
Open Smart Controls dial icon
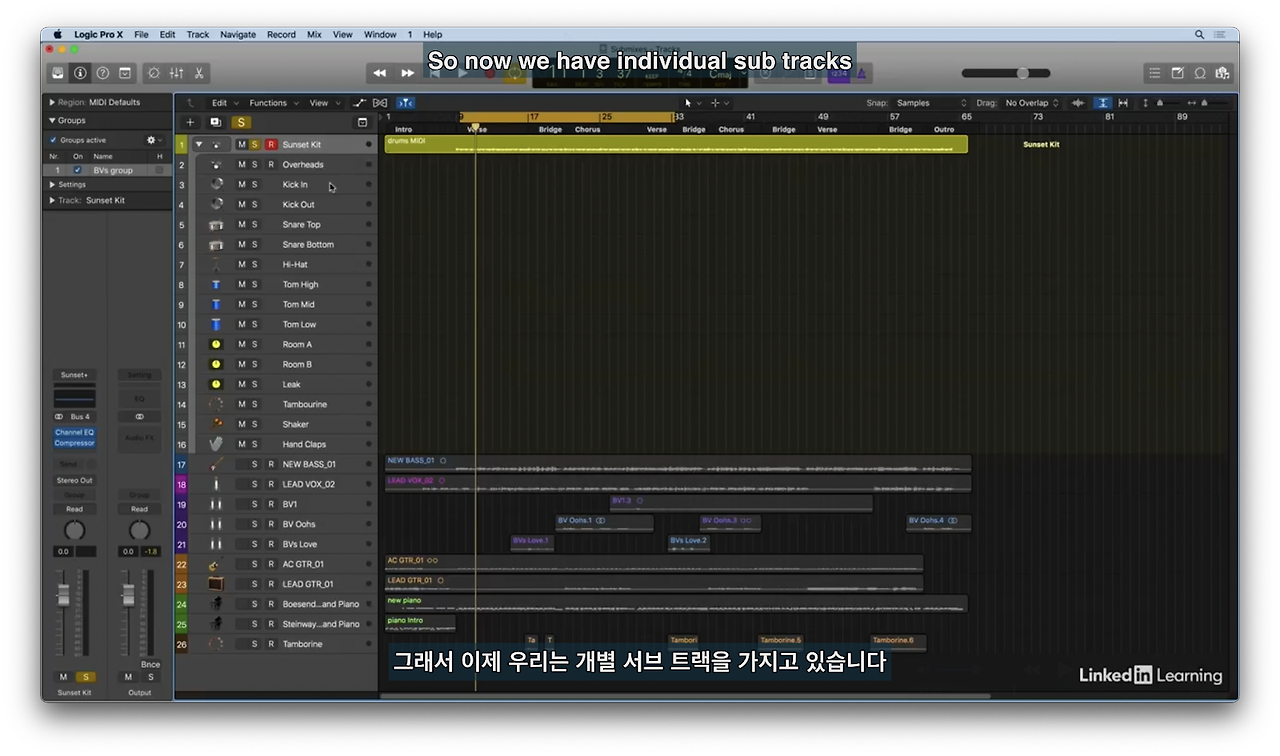(x=154, y=73)
